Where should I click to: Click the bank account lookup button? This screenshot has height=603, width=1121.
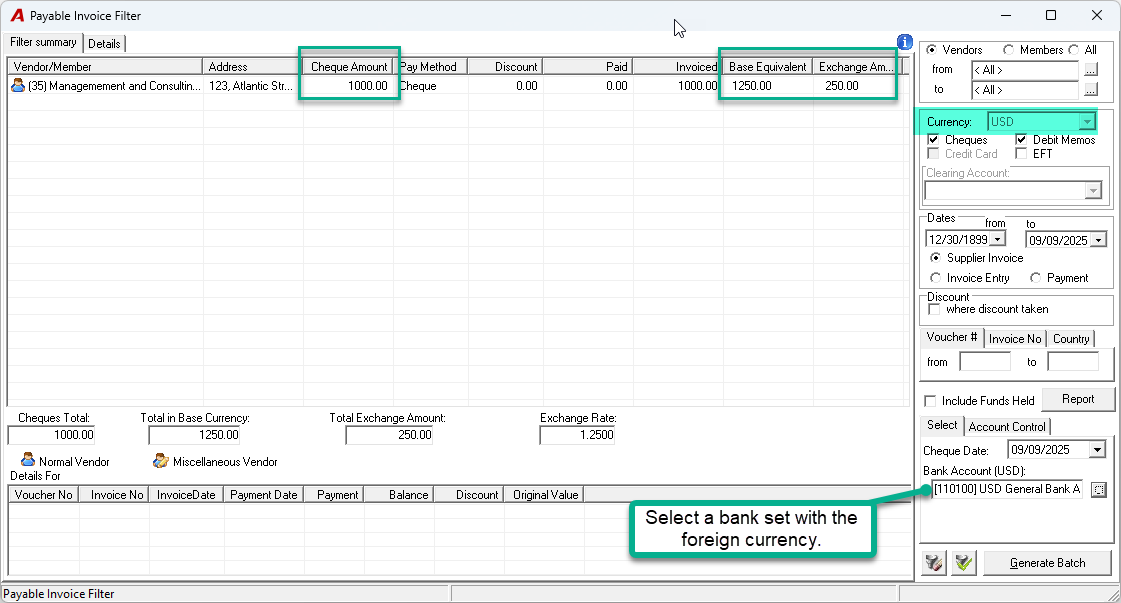(x=1099, y=490)
